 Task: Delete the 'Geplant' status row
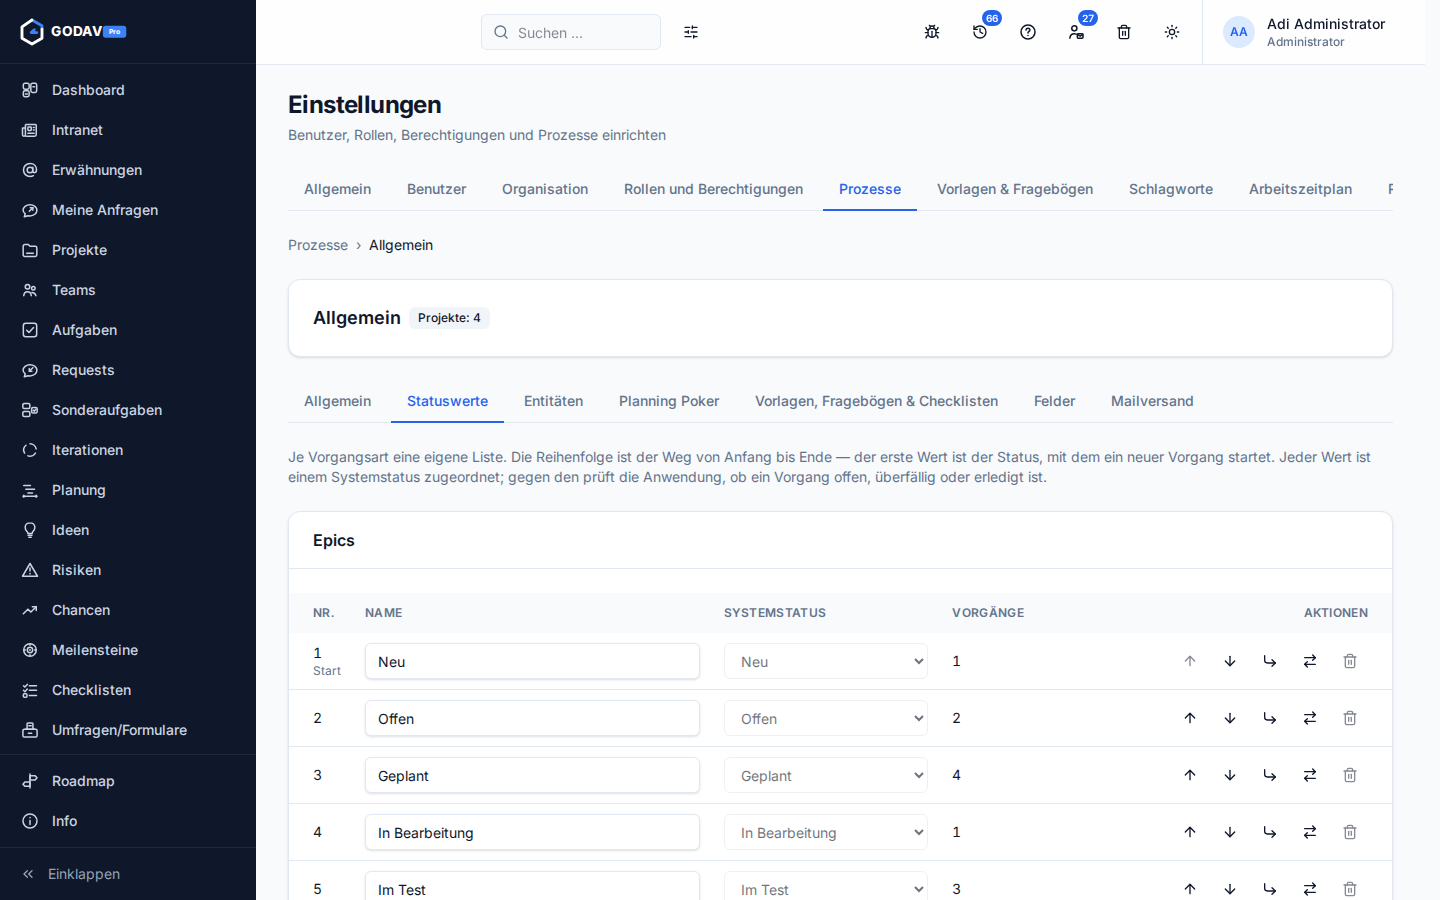[1350, 775]
